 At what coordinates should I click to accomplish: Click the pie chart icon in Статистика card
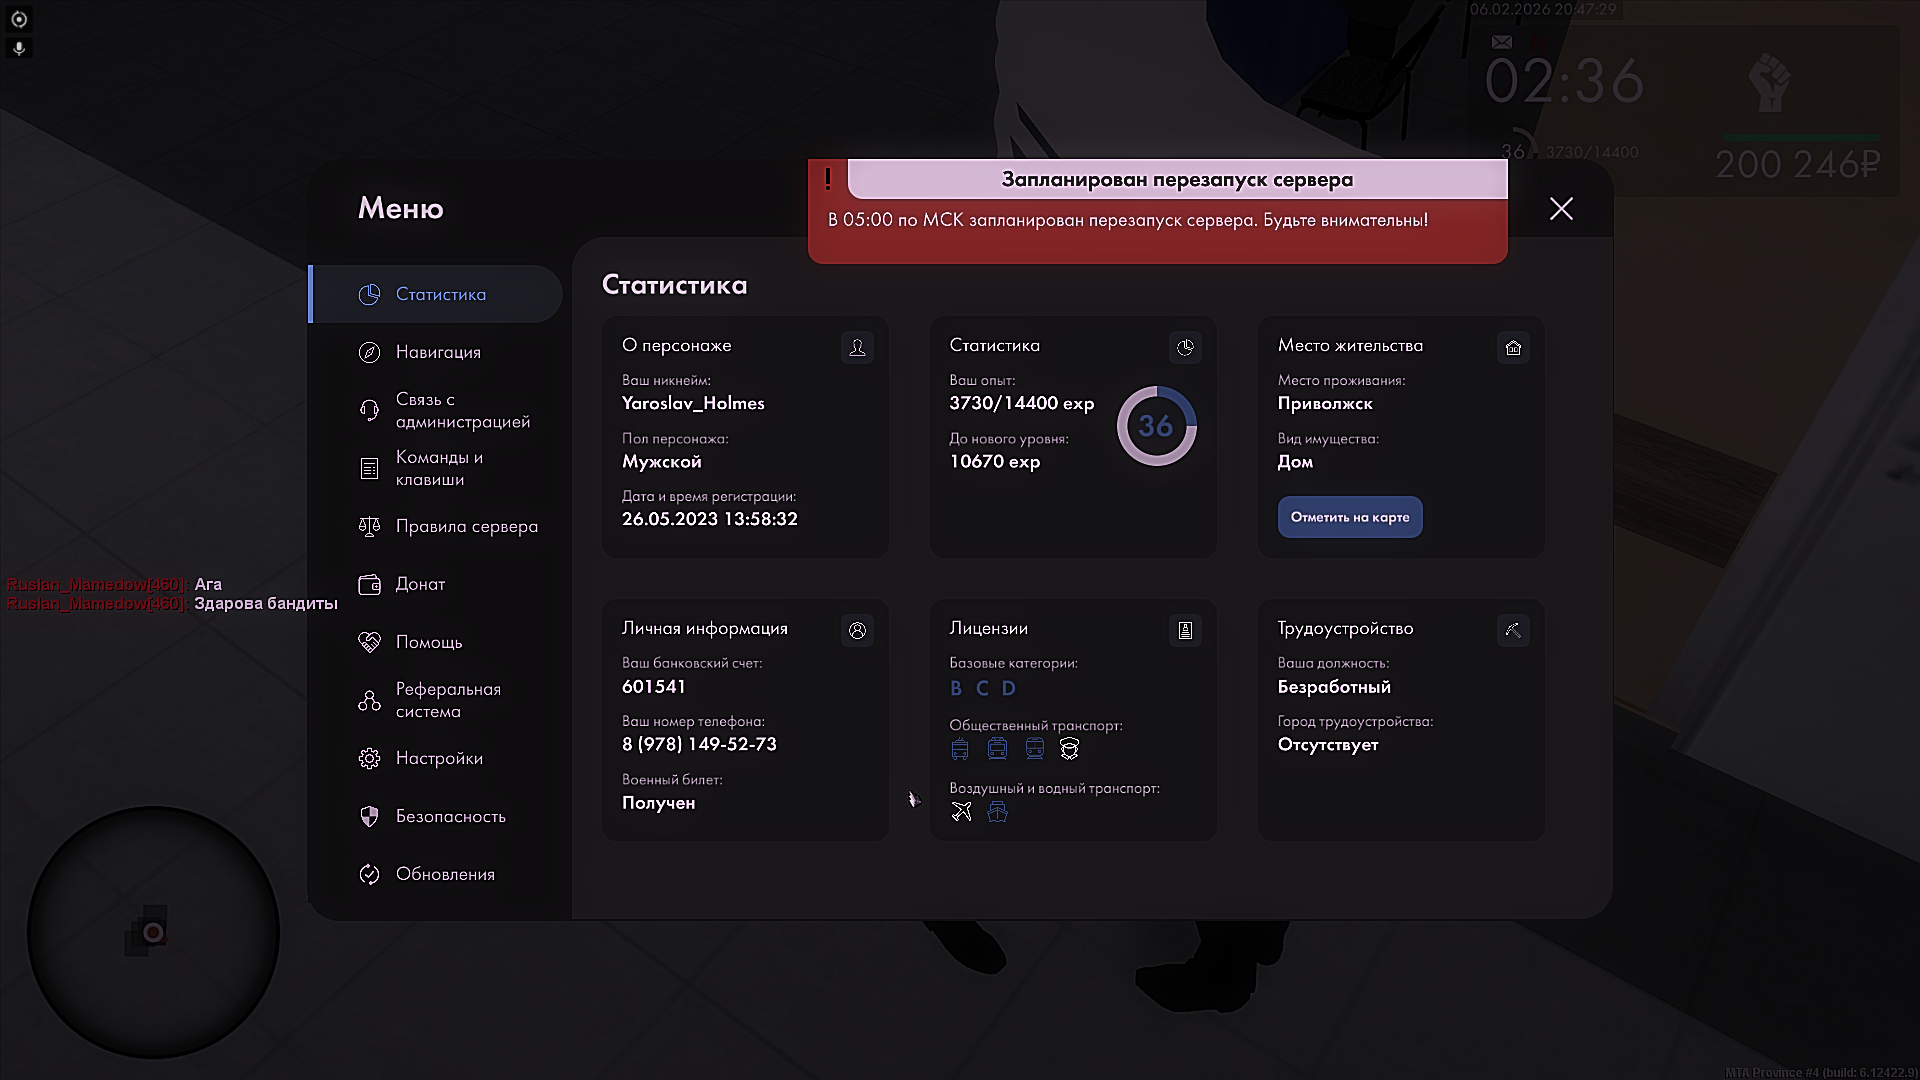coord(1185,347)
